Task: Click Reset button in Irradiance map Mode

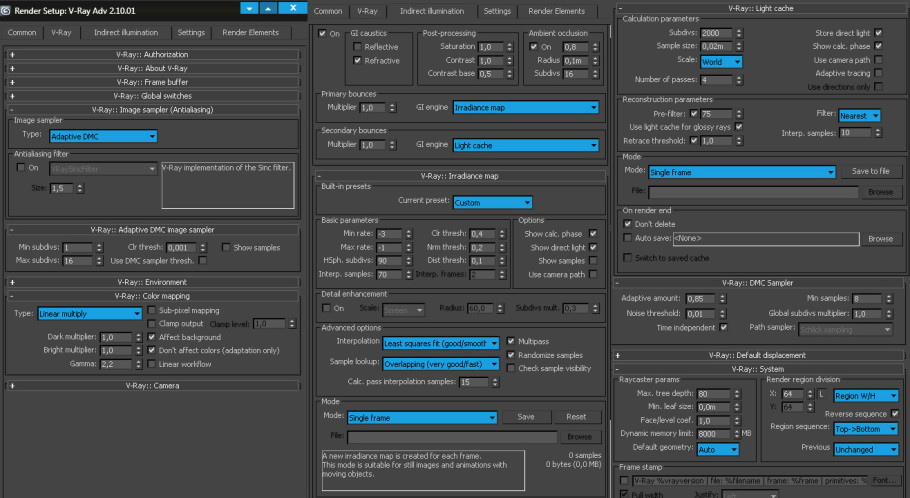Action: point(576,417)
